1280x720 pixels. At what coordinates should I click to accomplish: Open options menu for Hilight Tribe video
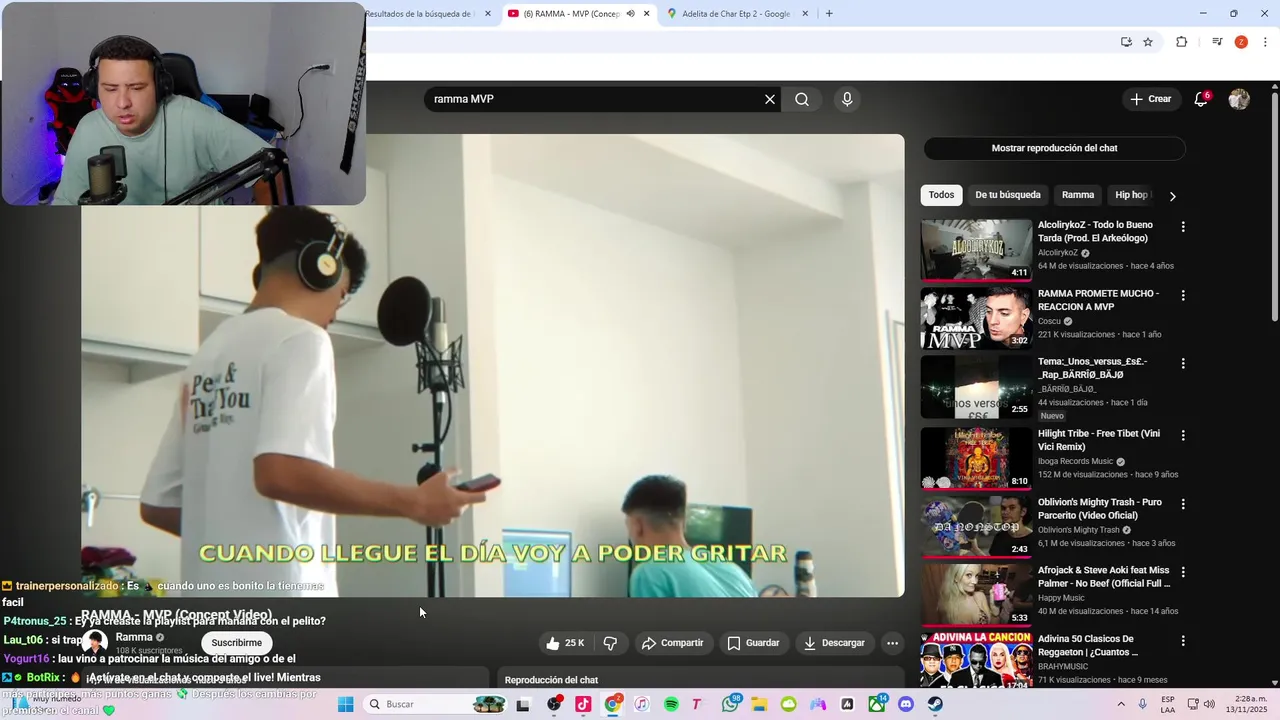[1183, 436]
